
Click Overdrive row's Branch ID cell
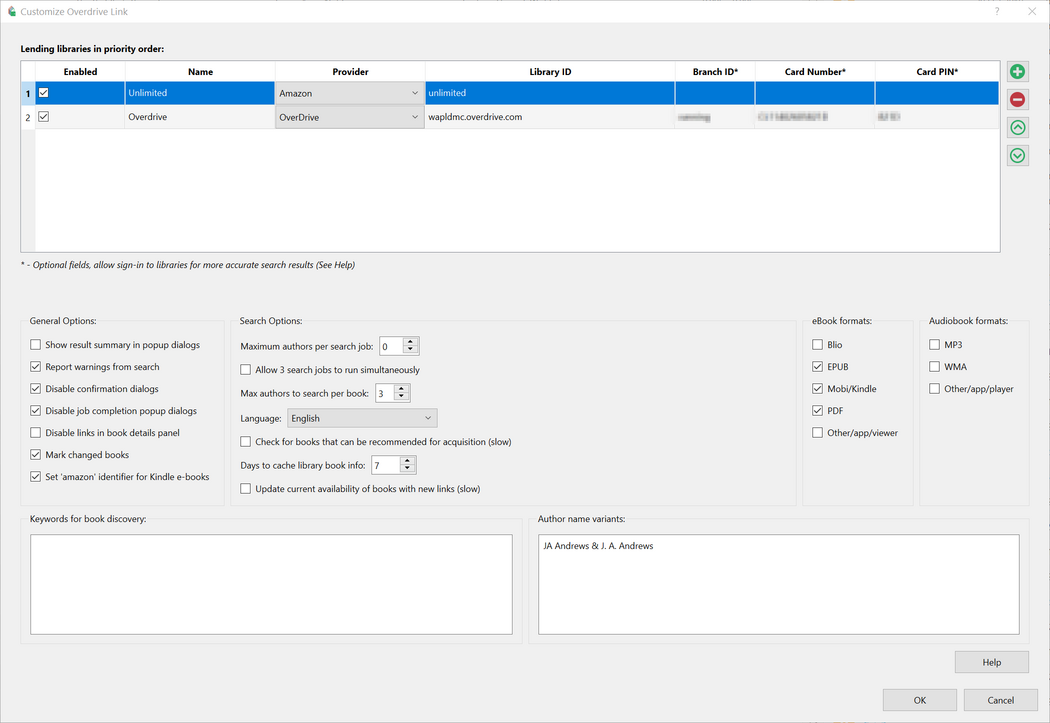coord(715,117)
